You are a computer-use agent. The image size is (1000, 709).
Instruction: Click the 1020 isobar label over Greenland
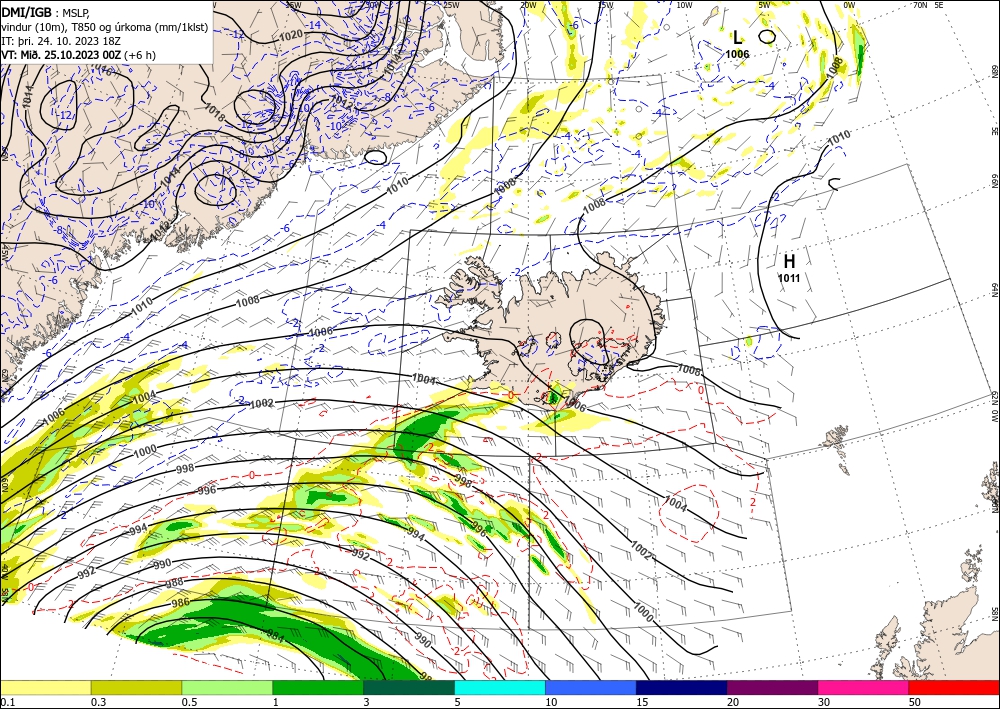[291, 35]
